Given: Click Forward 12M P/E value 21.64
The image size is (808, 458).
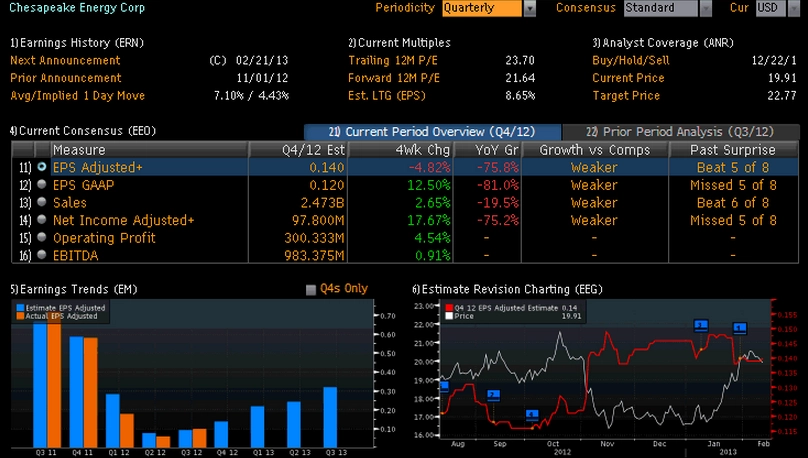Looking at the screenshot, I should pos(520,78).
